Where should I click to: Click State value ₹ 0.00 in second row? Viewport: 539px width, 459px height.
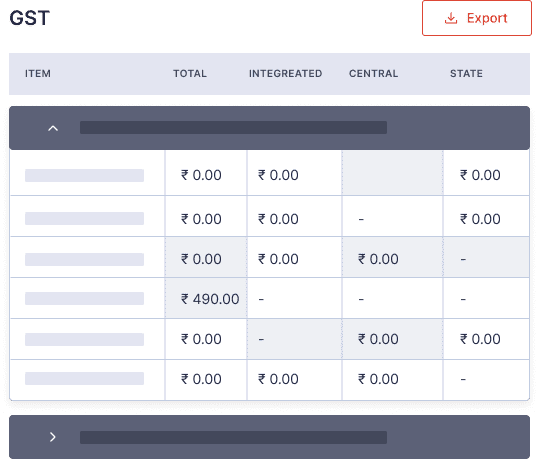pyautogui.click(x=480, y=219)
